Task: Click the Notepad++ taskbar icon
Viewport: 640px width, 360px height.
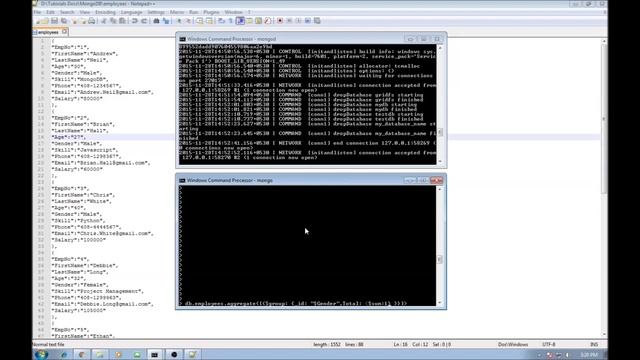Action: 192,355
